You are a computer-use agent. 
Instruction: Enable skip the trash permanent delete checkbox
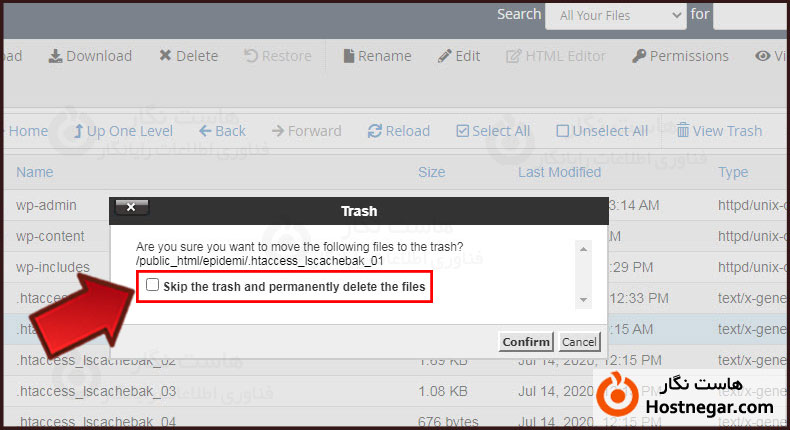(x=152, y=286)
